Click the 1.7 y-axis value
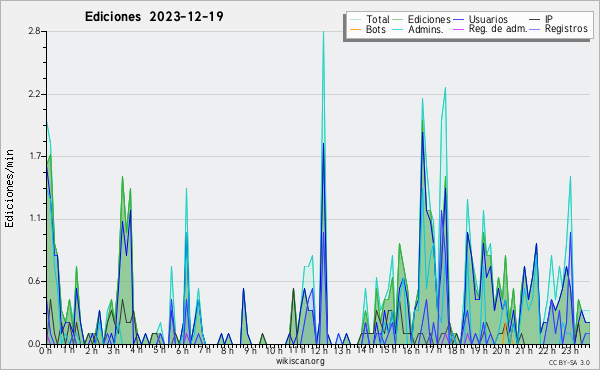600x370 pixels. click(34, 156)
